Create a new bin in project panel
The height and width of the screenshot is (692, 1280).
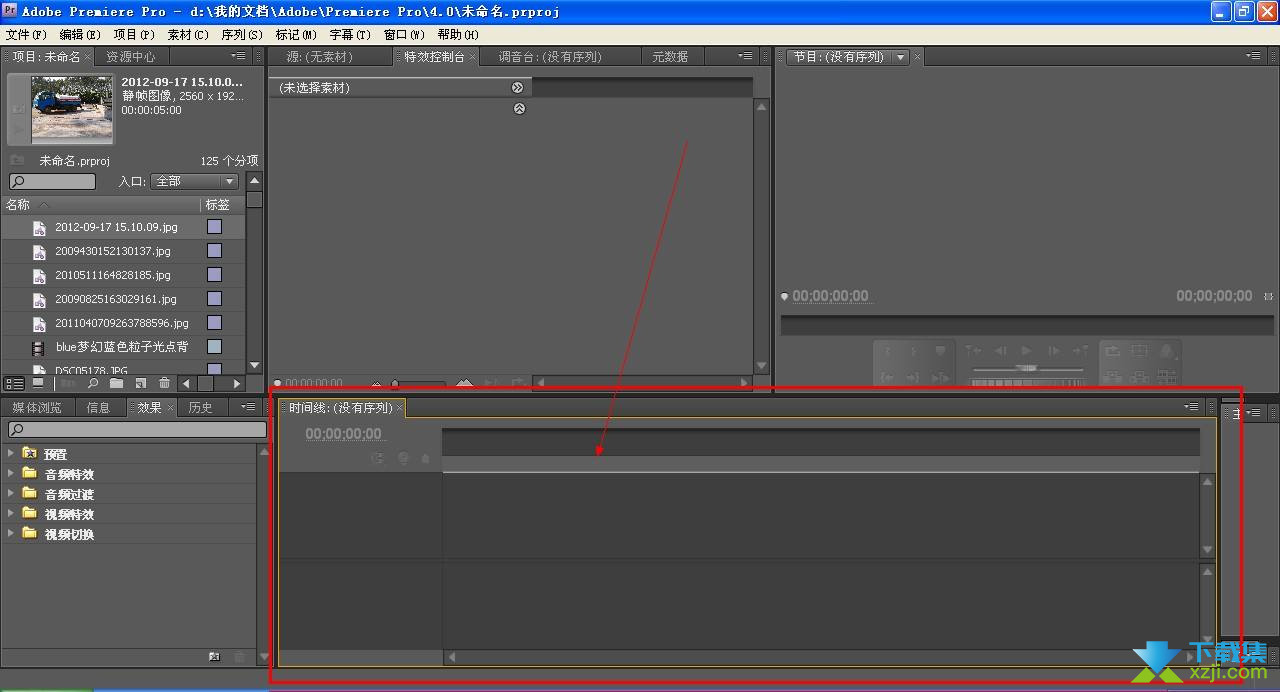pos(117,383)
